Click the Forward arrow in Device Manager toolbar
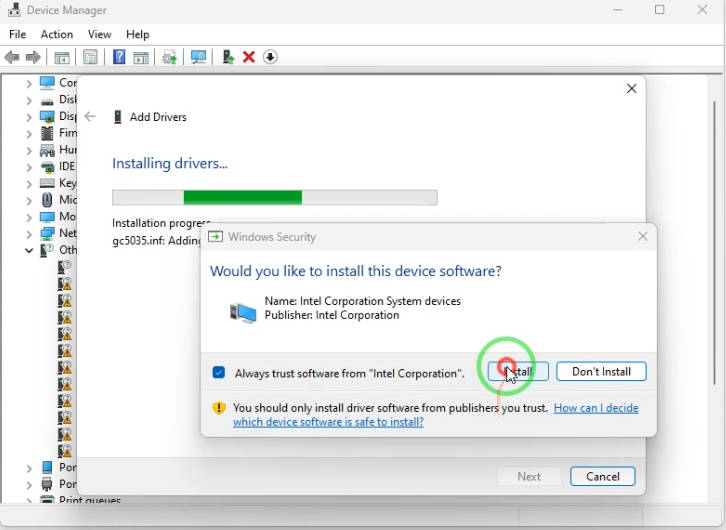 (x=33, y=57)
